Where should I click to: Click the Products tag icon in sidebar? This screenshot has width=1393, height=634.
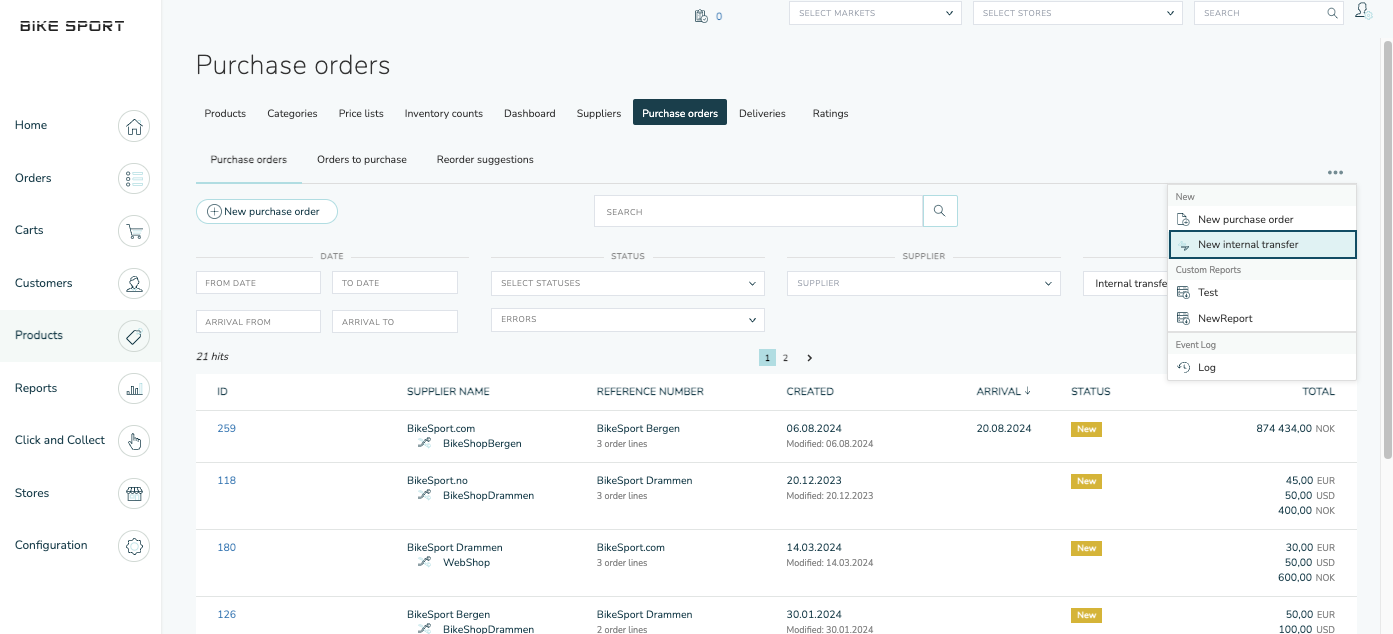(134, 336)
